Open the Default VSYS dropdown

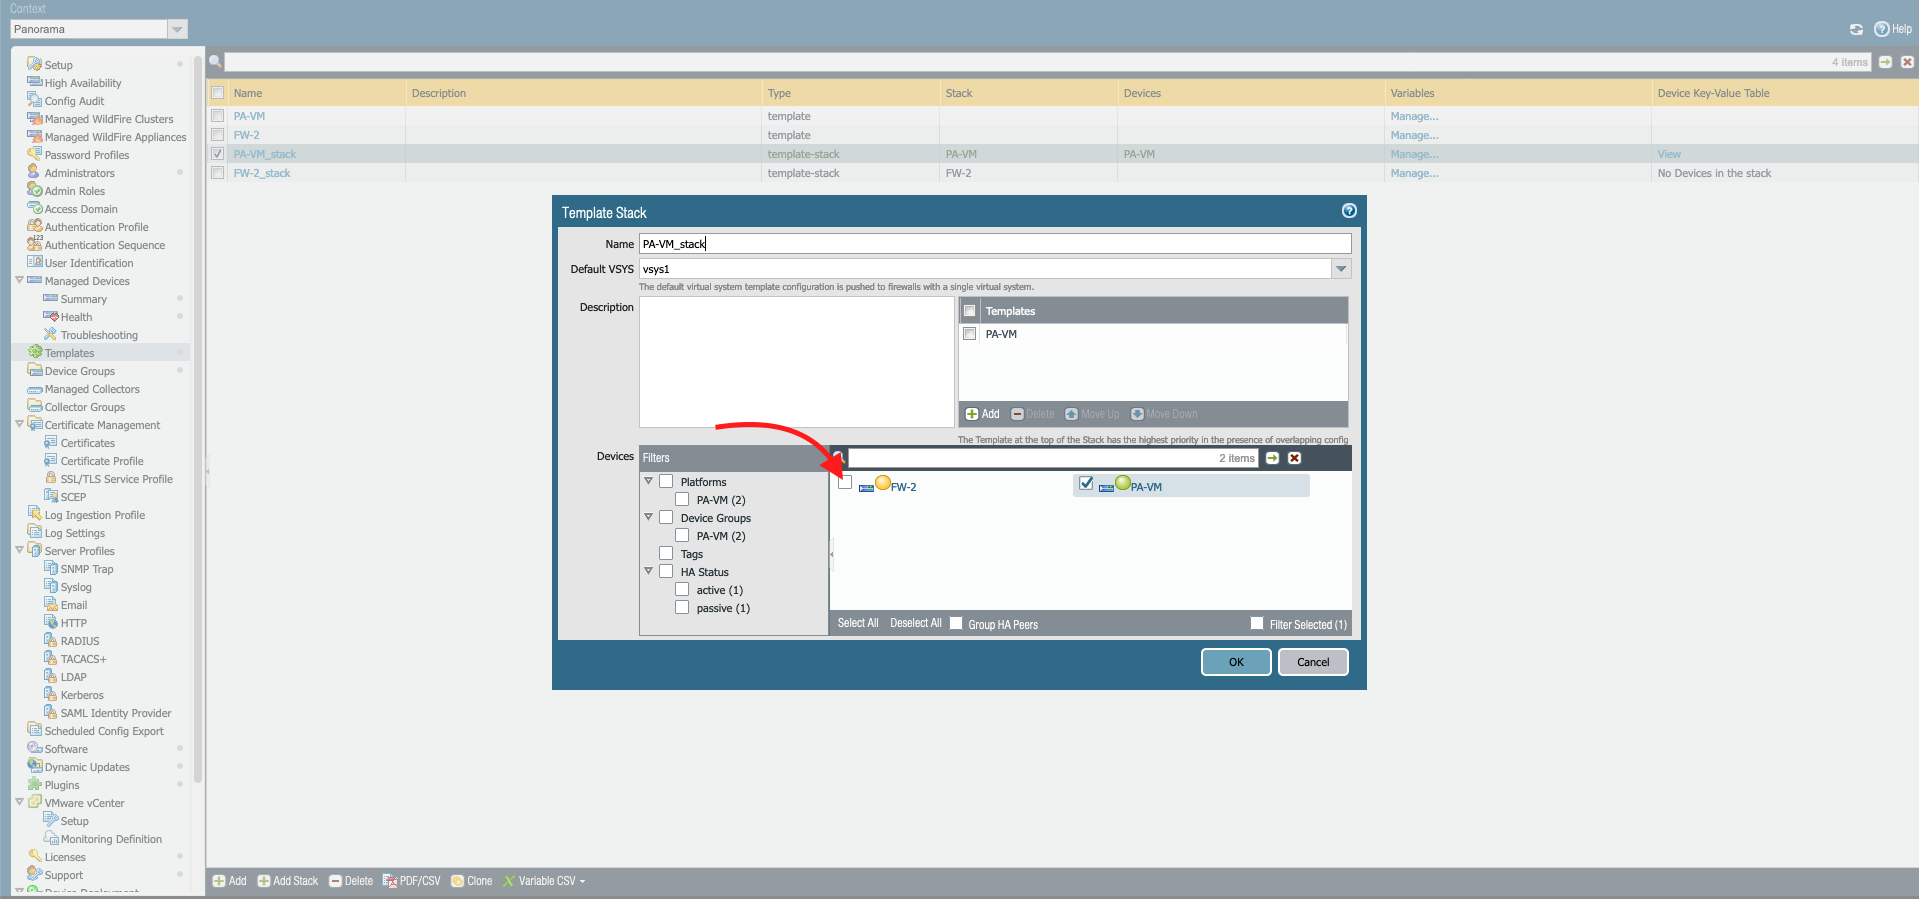[1341, 269]
